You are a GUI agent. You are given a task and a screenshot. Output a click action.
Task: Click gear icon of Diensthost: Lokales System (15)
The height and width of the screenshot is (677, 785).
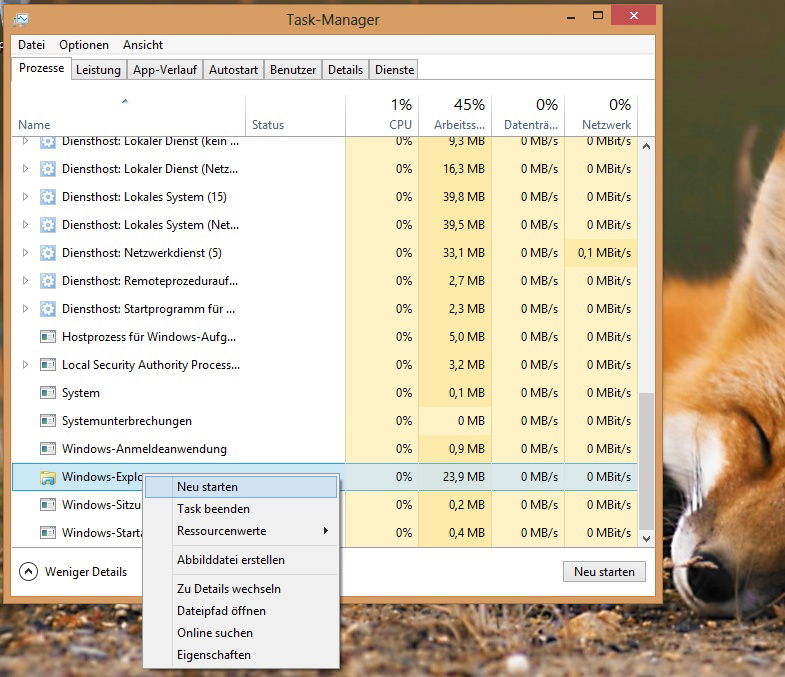(48, 197)
